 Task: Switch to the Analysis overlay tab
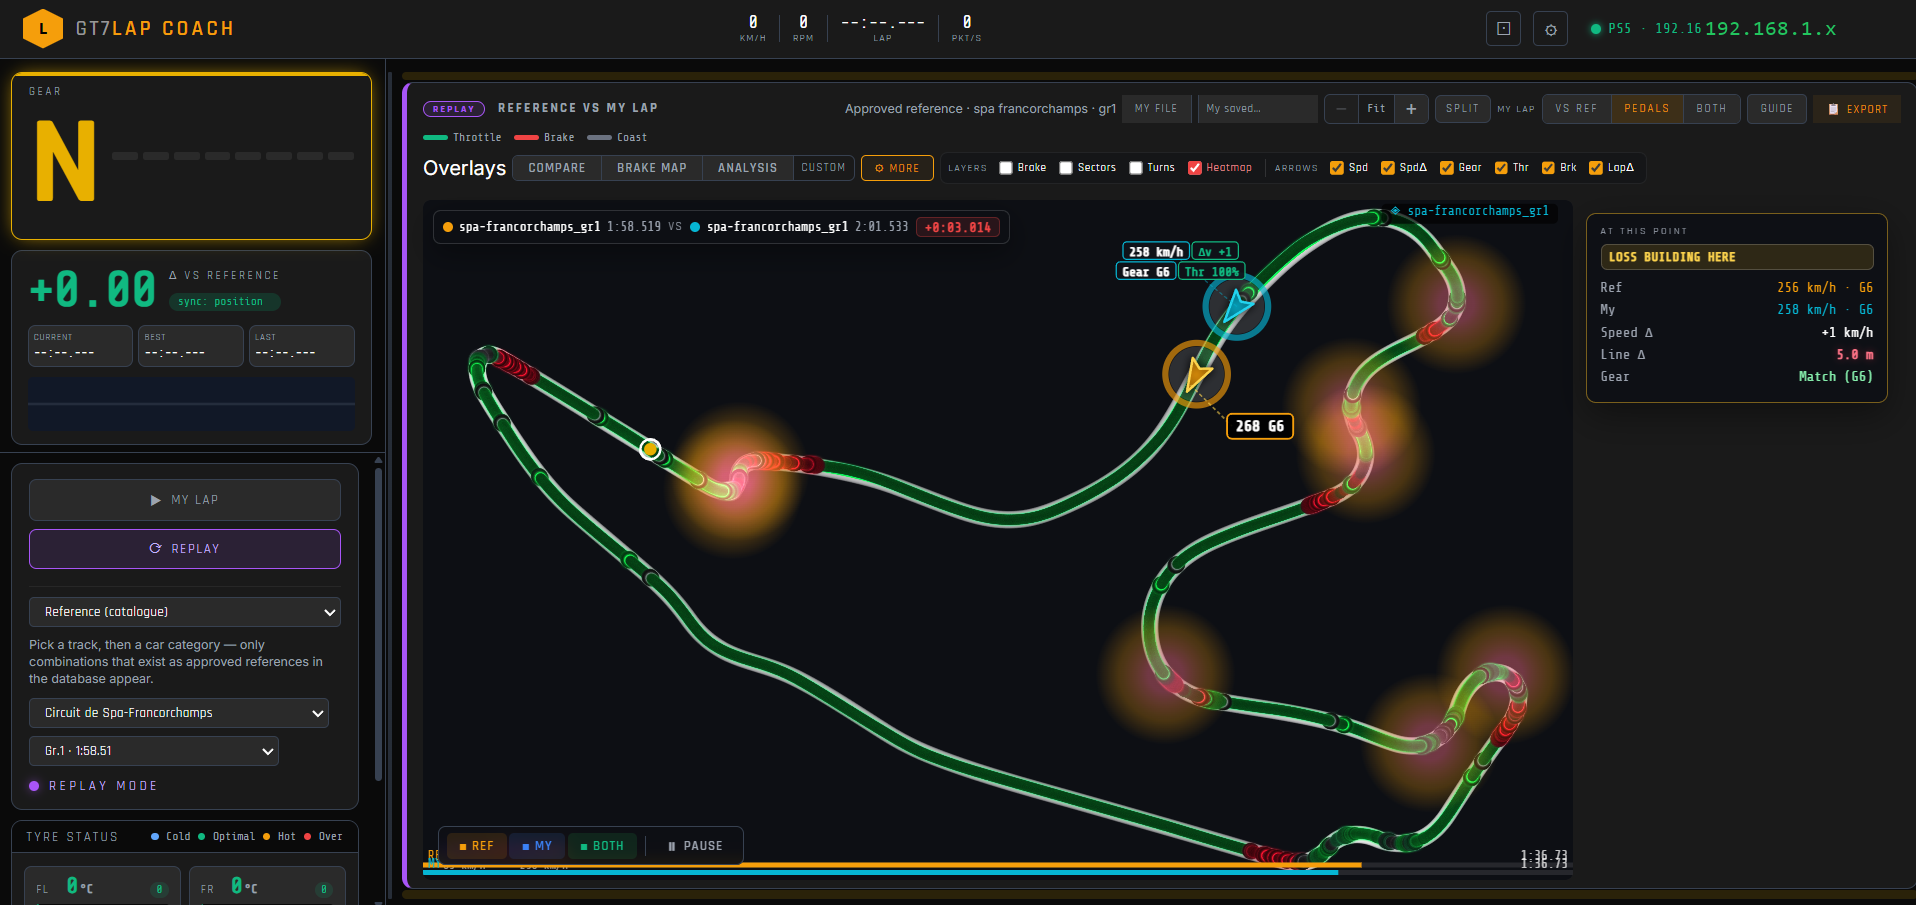pos(747,168)
